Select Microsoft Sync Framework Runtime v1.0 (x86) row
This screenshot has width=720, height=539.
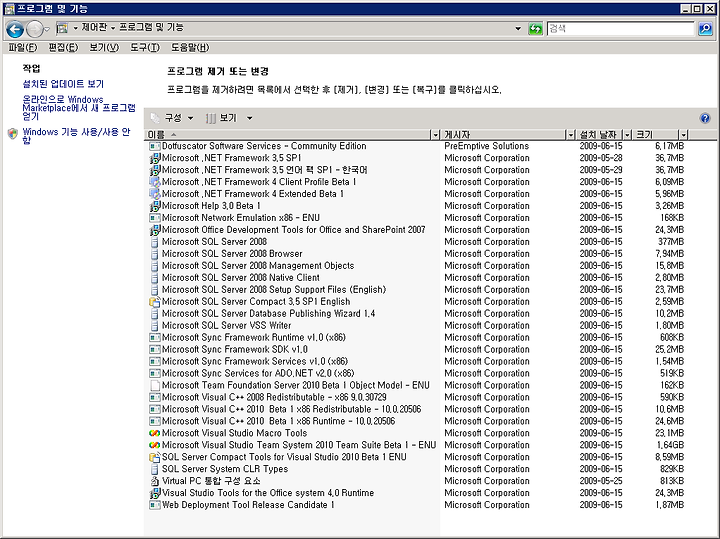tap(416, 337)
